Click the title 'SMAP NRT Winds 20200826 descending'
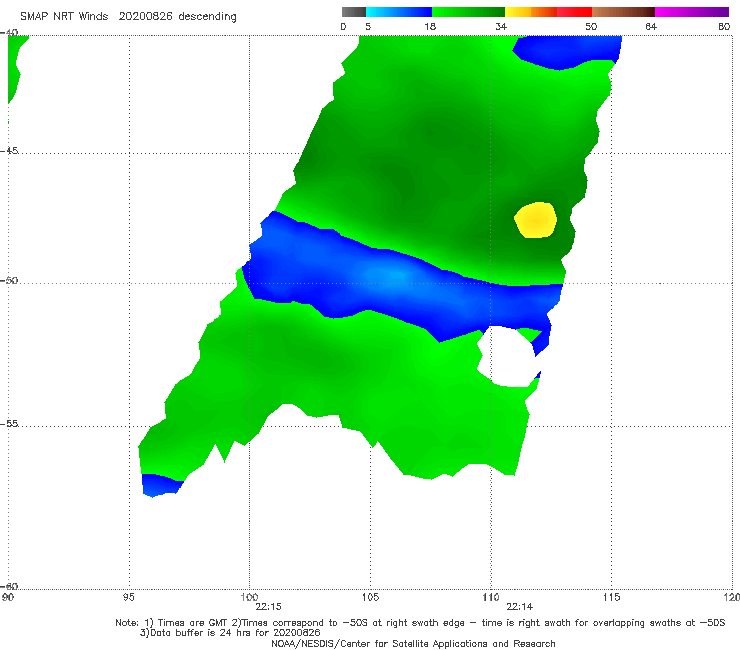The width and height of the screenshot is (740, 650). coord(128,17)
